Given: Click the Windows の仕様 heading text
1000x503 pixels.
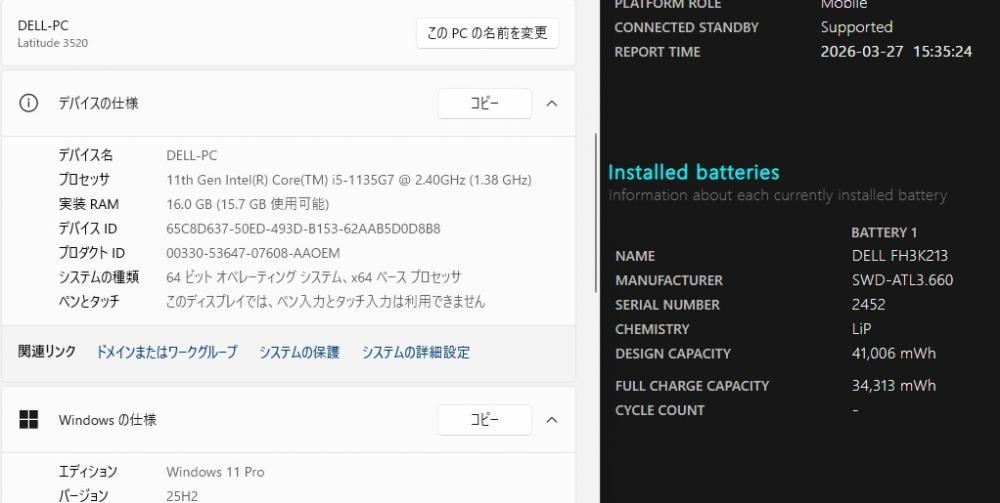Looking at the screenshot, I should click(107, 419).
